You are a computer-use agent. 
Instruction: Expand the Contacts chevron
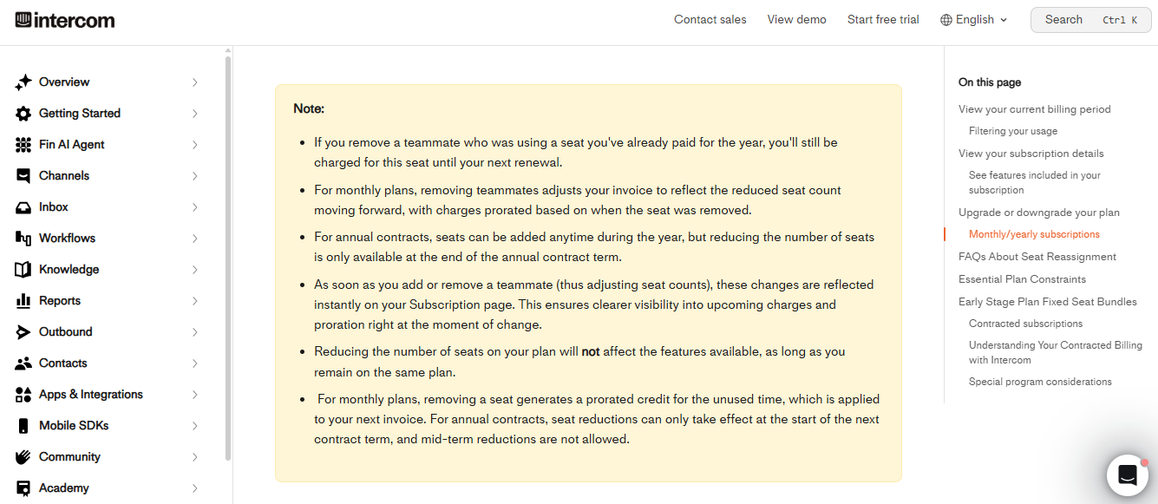[195, 364]
